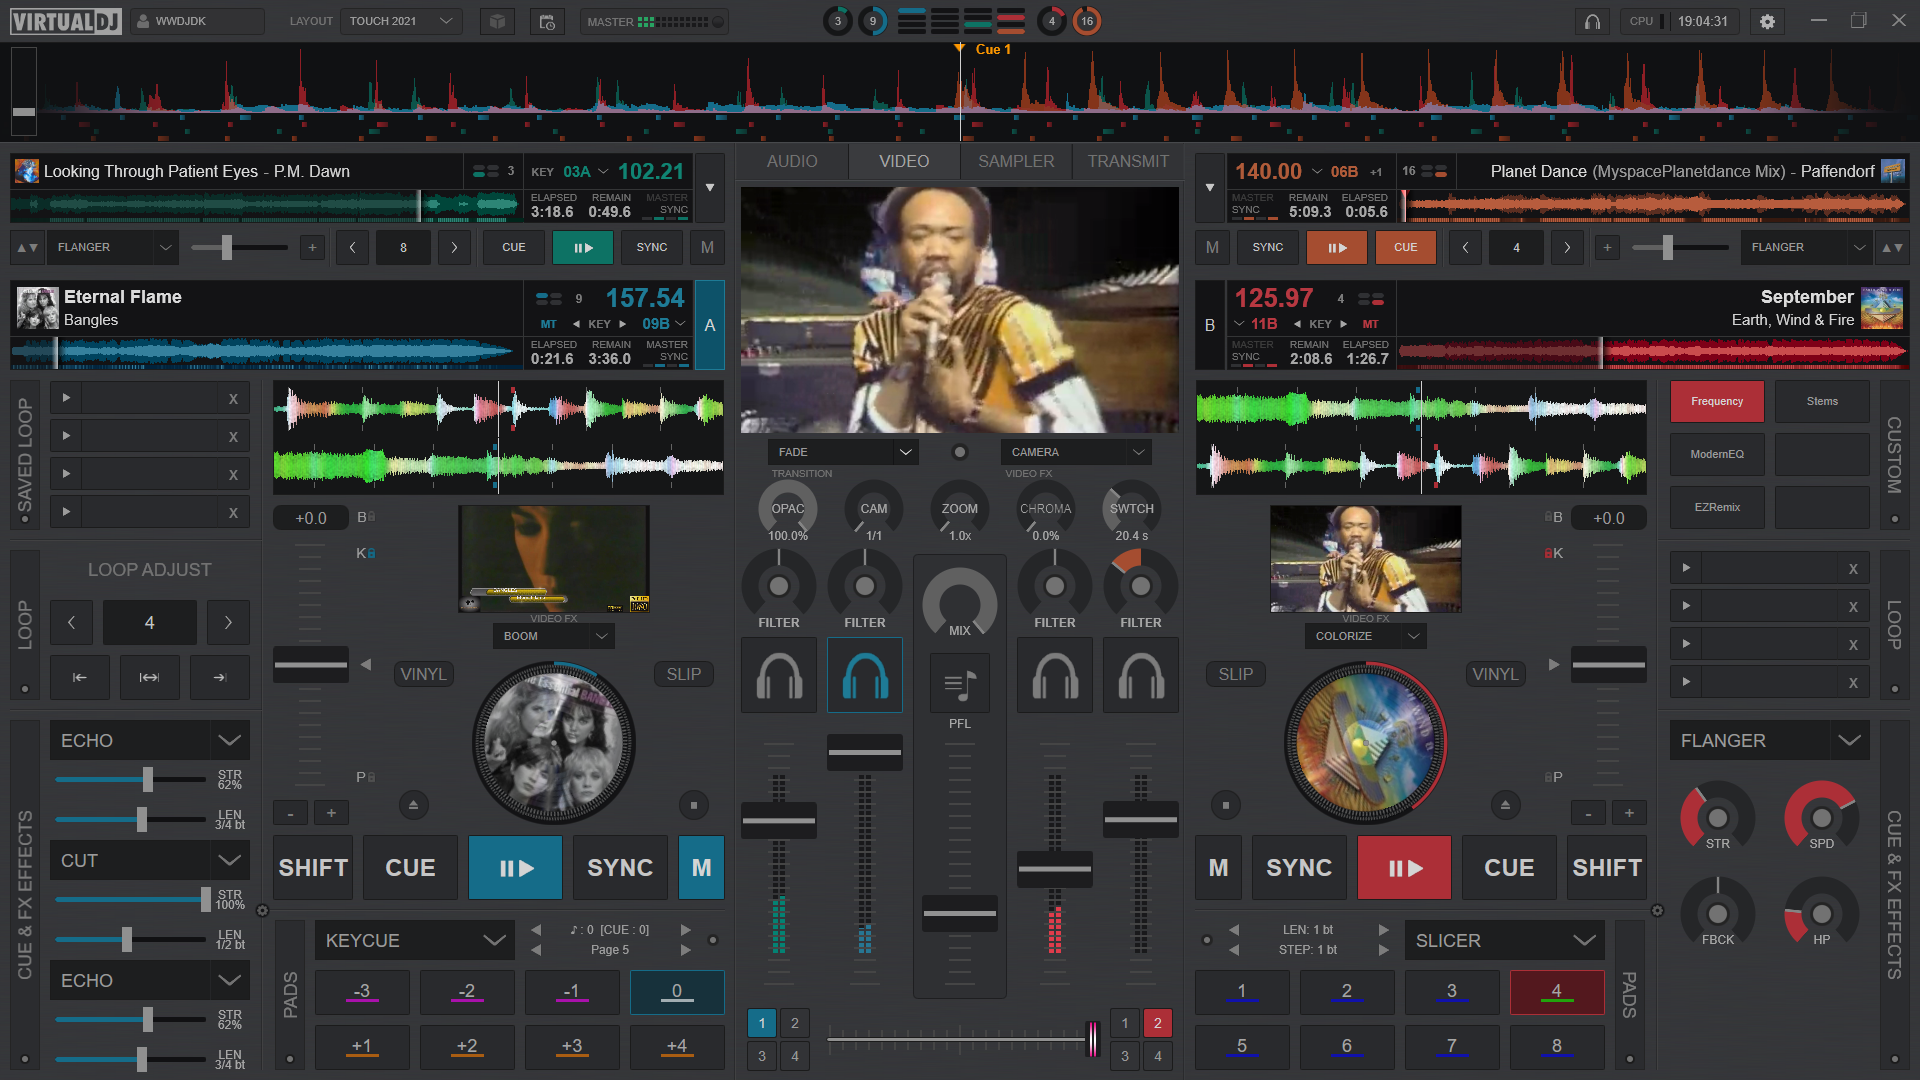The image size is (1920, 1080).
Task: Adjust the first ECHO STR slider
Action: coord(130,779)
